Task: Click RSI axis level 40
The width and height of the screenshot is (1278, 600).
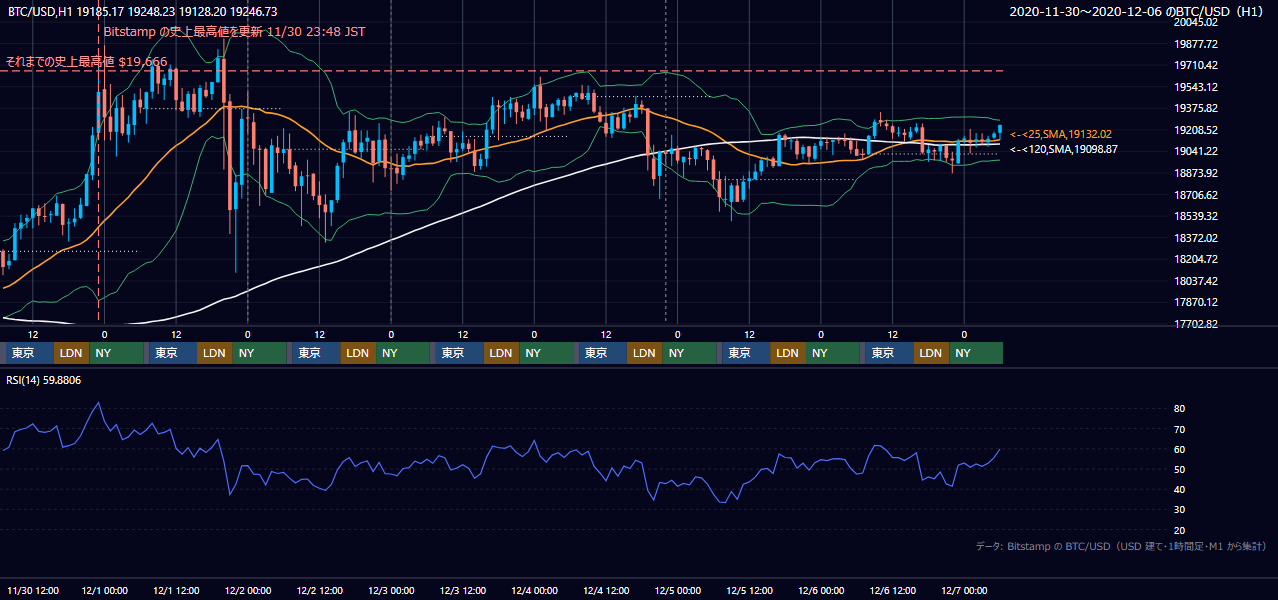Action: click(x=1180, y=490)
